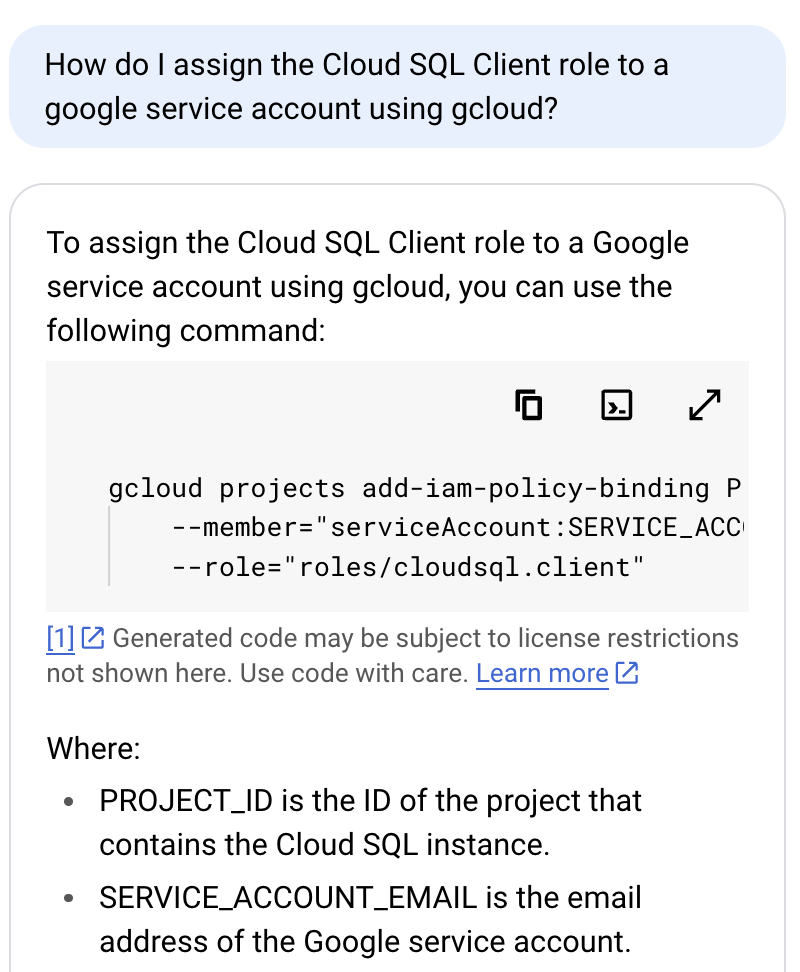Run the code in Cloud Shell

click(617, 405)
